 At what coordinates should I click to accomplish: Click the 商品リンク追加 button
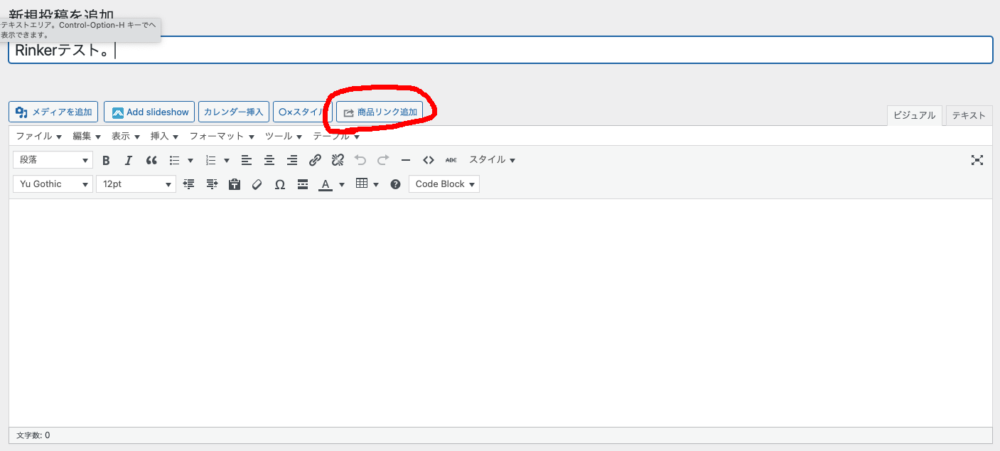point(380,112)
